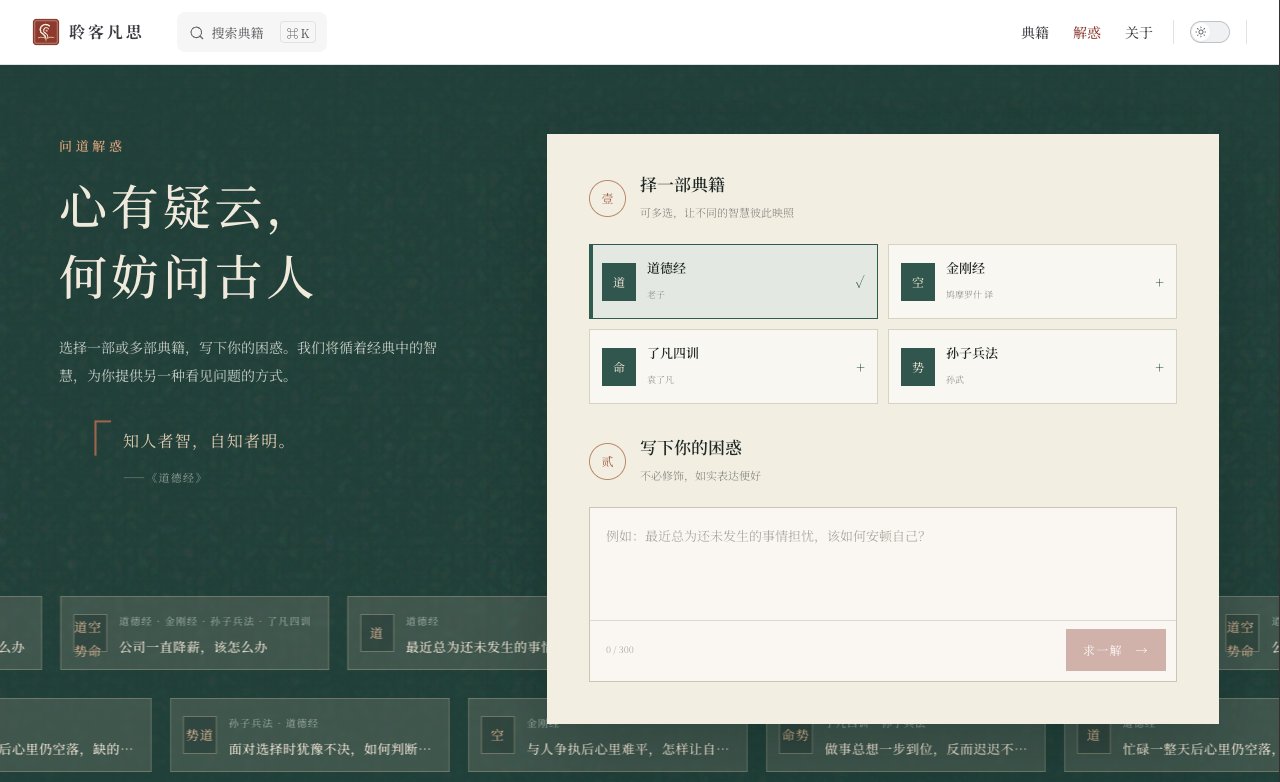Screen dimensions: 1280x782
Task: Click the 空 badge on the 与人争执后心里难平 card
Action: point(497,735)
